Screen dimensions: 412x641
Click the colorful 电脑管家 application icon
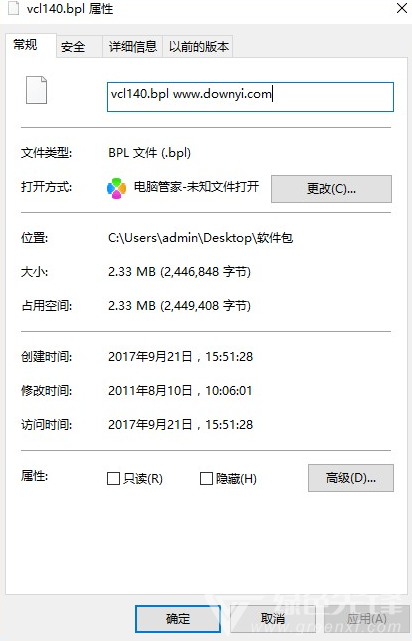(x=116, y=188)
